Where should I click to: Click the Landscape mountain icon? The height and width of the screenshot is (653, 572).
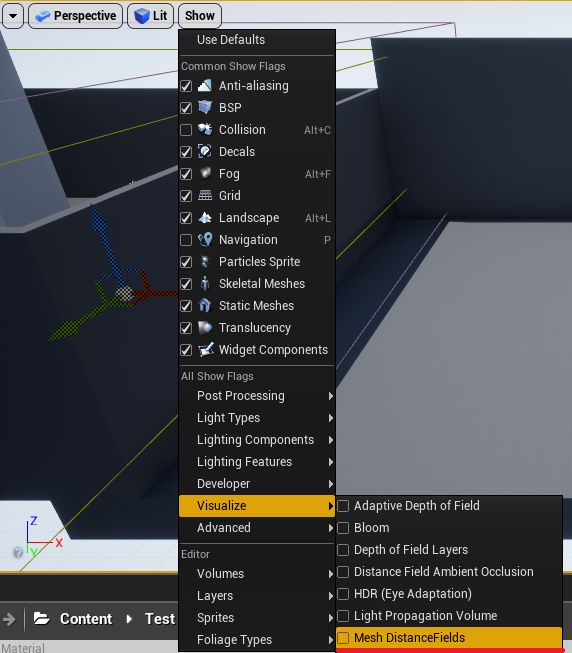pyautogui.click(x=205, y=217)
